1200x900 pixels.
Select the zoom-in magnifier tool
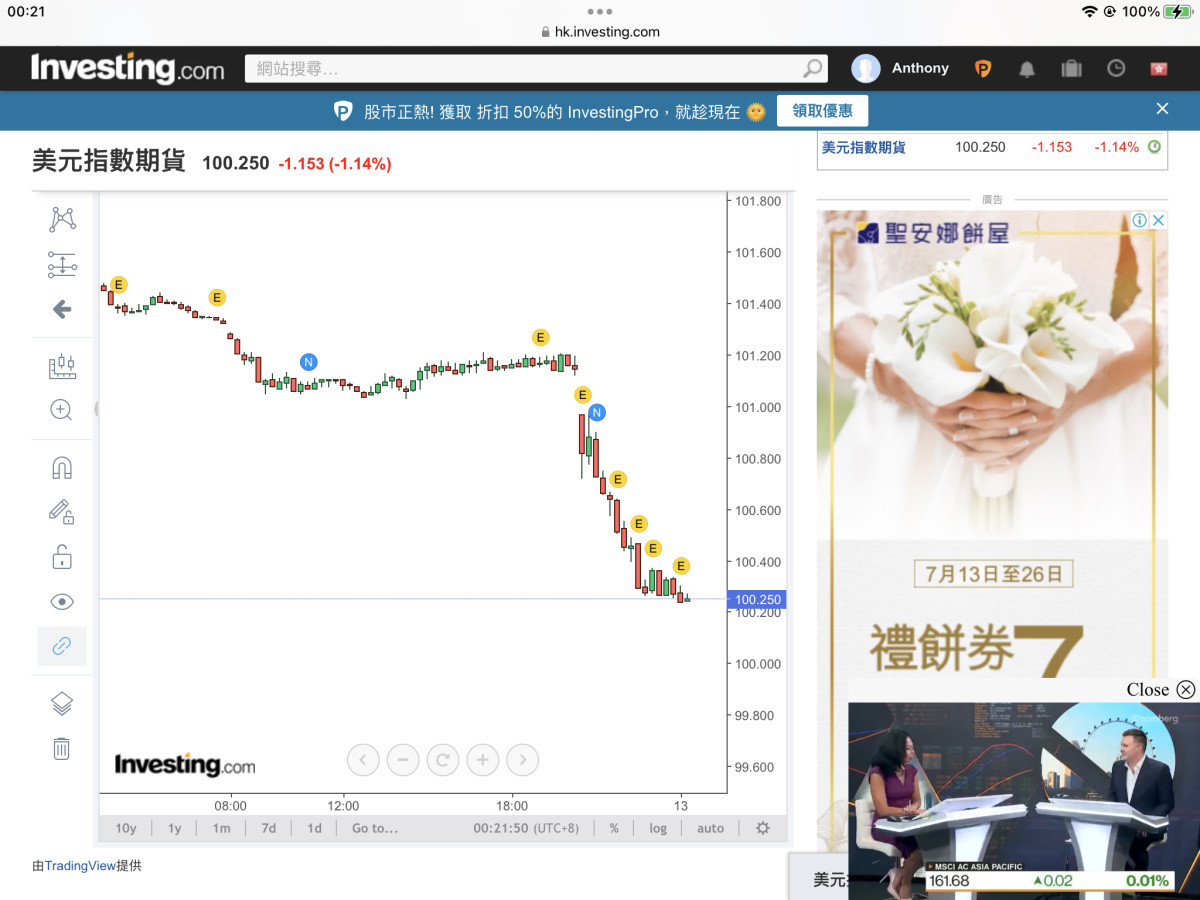pyautogui.click(x=62, y=409)
